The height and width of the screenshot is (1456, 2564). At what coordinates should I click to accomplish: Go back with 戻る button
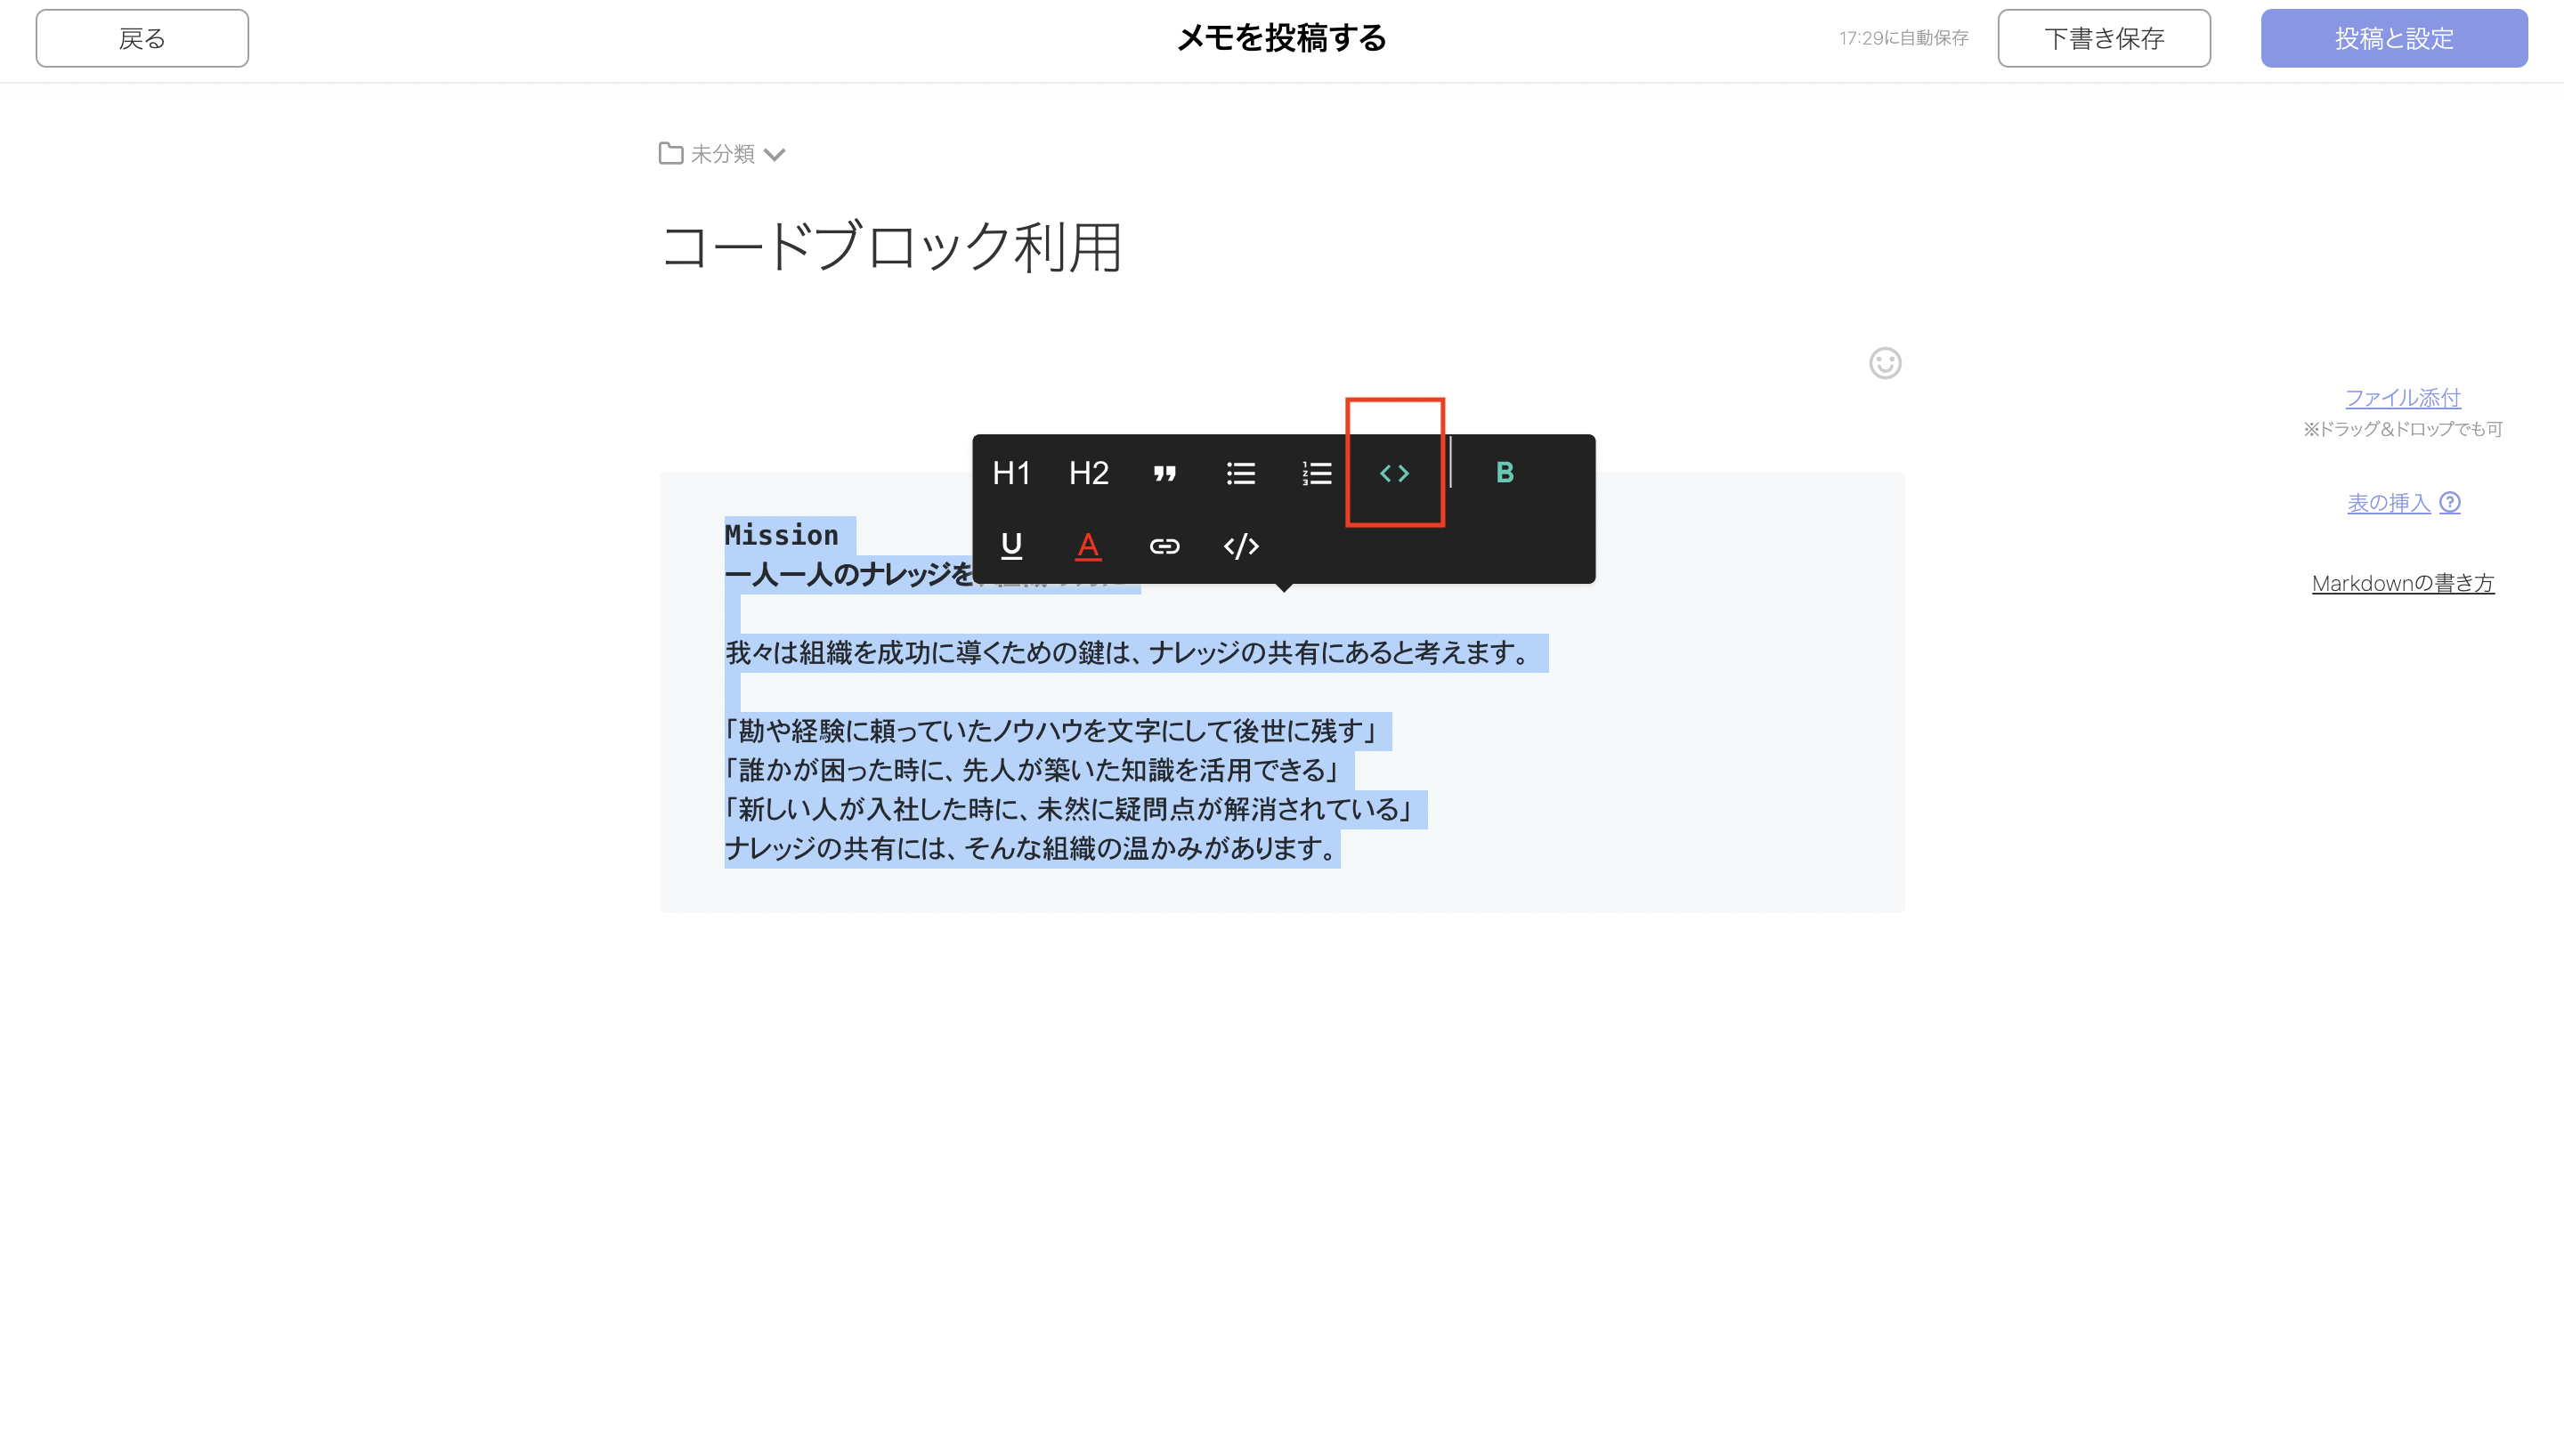pos(142,38)
